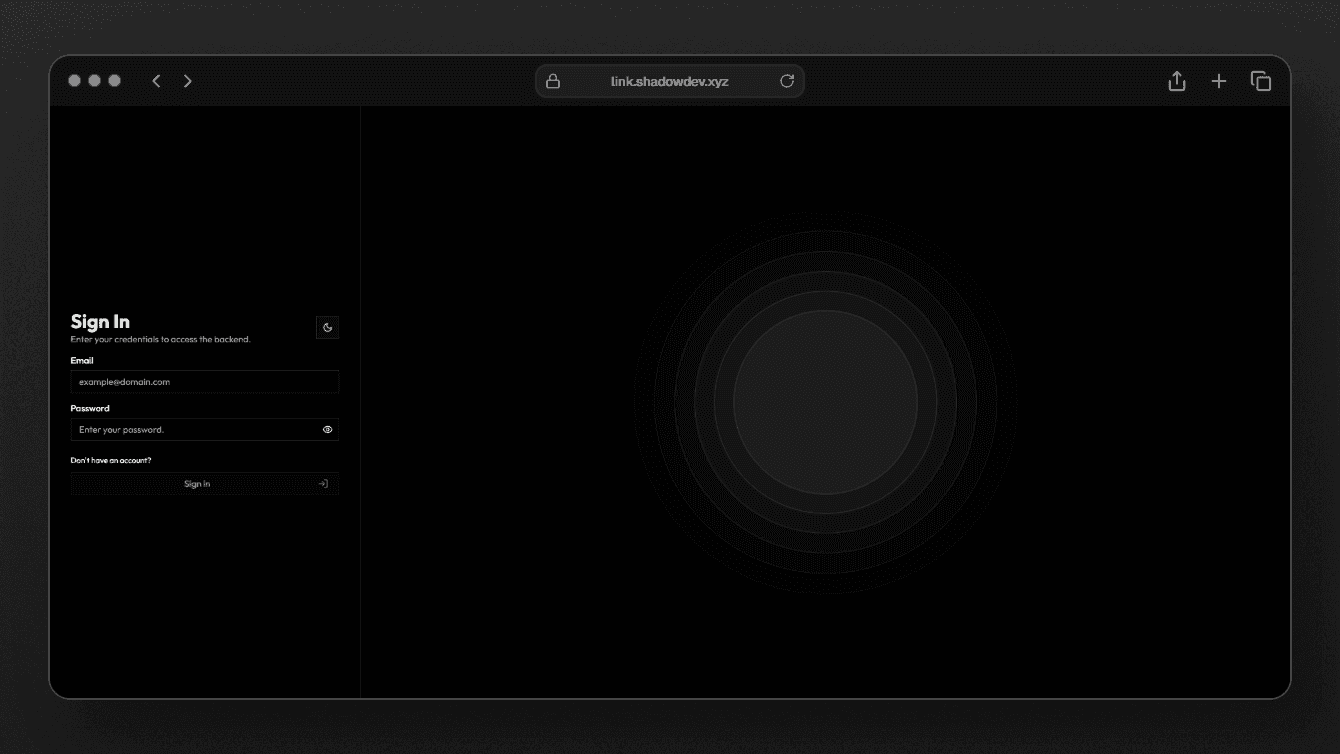The image size is (1340, 754).
Task: Click the Email field label
Action: (x=82, y=360)
